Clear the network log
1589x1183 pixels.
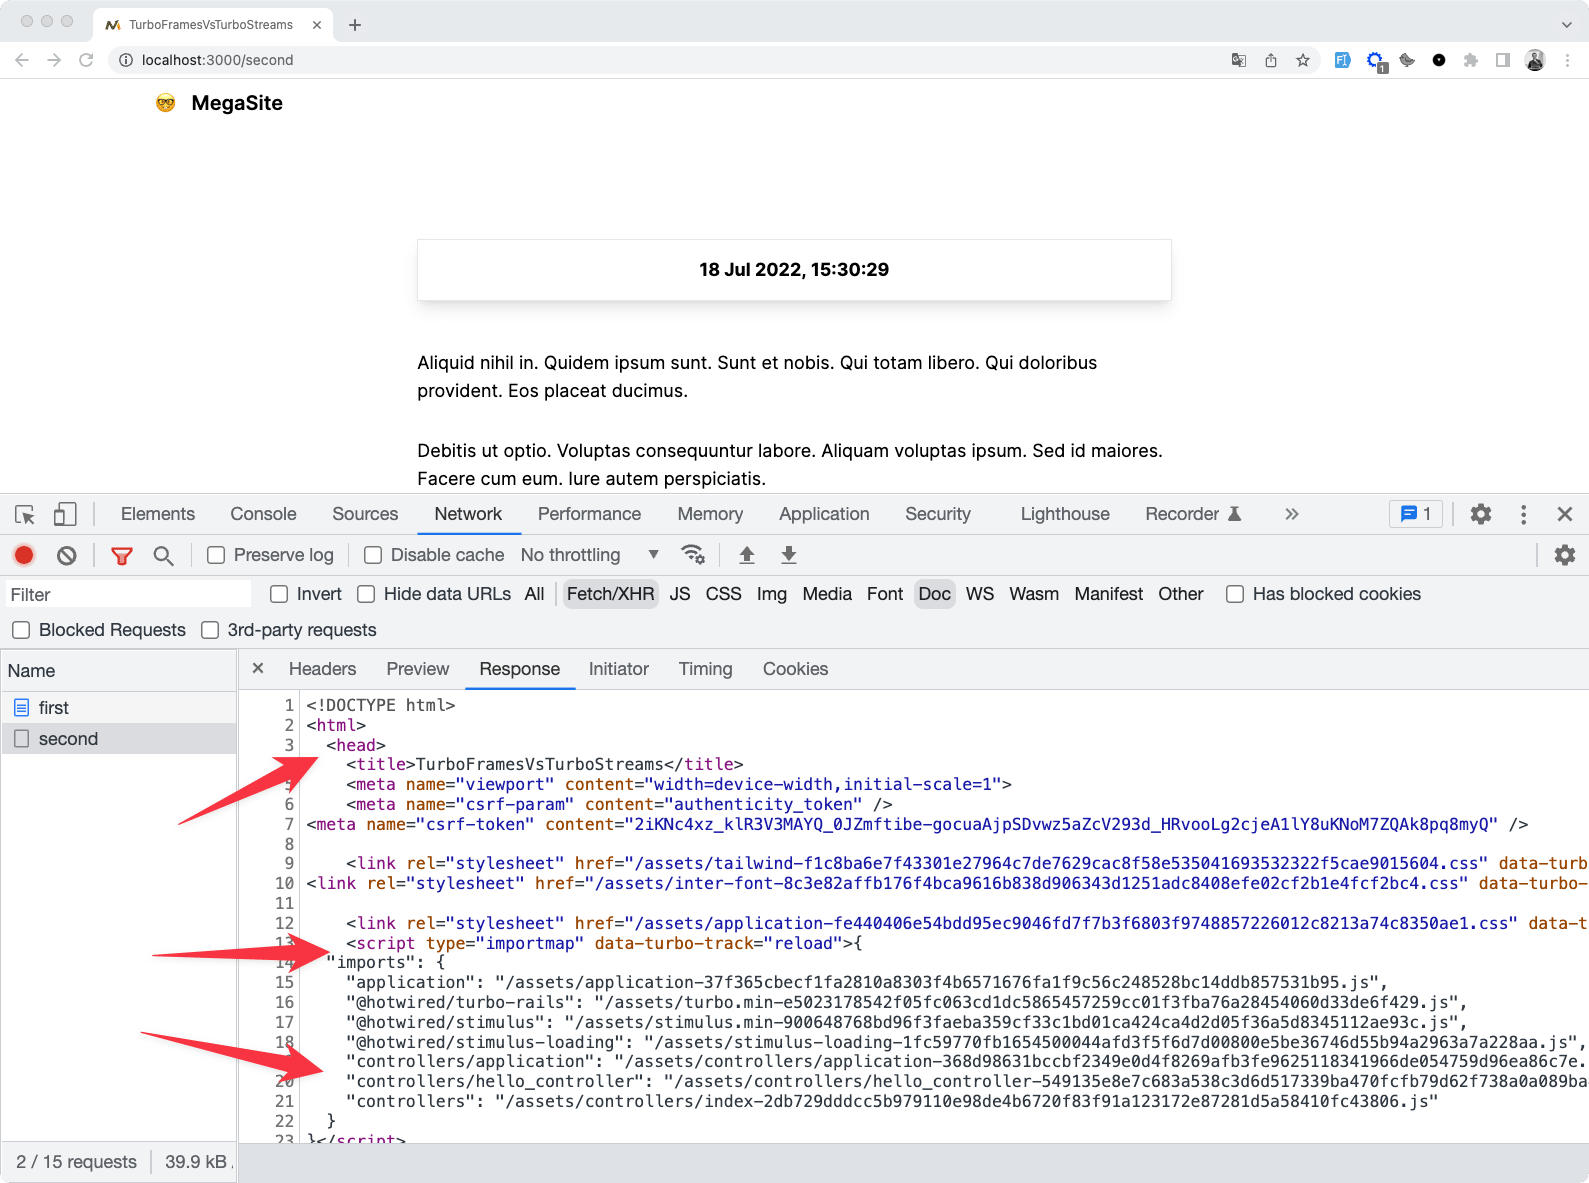[67, 555]
